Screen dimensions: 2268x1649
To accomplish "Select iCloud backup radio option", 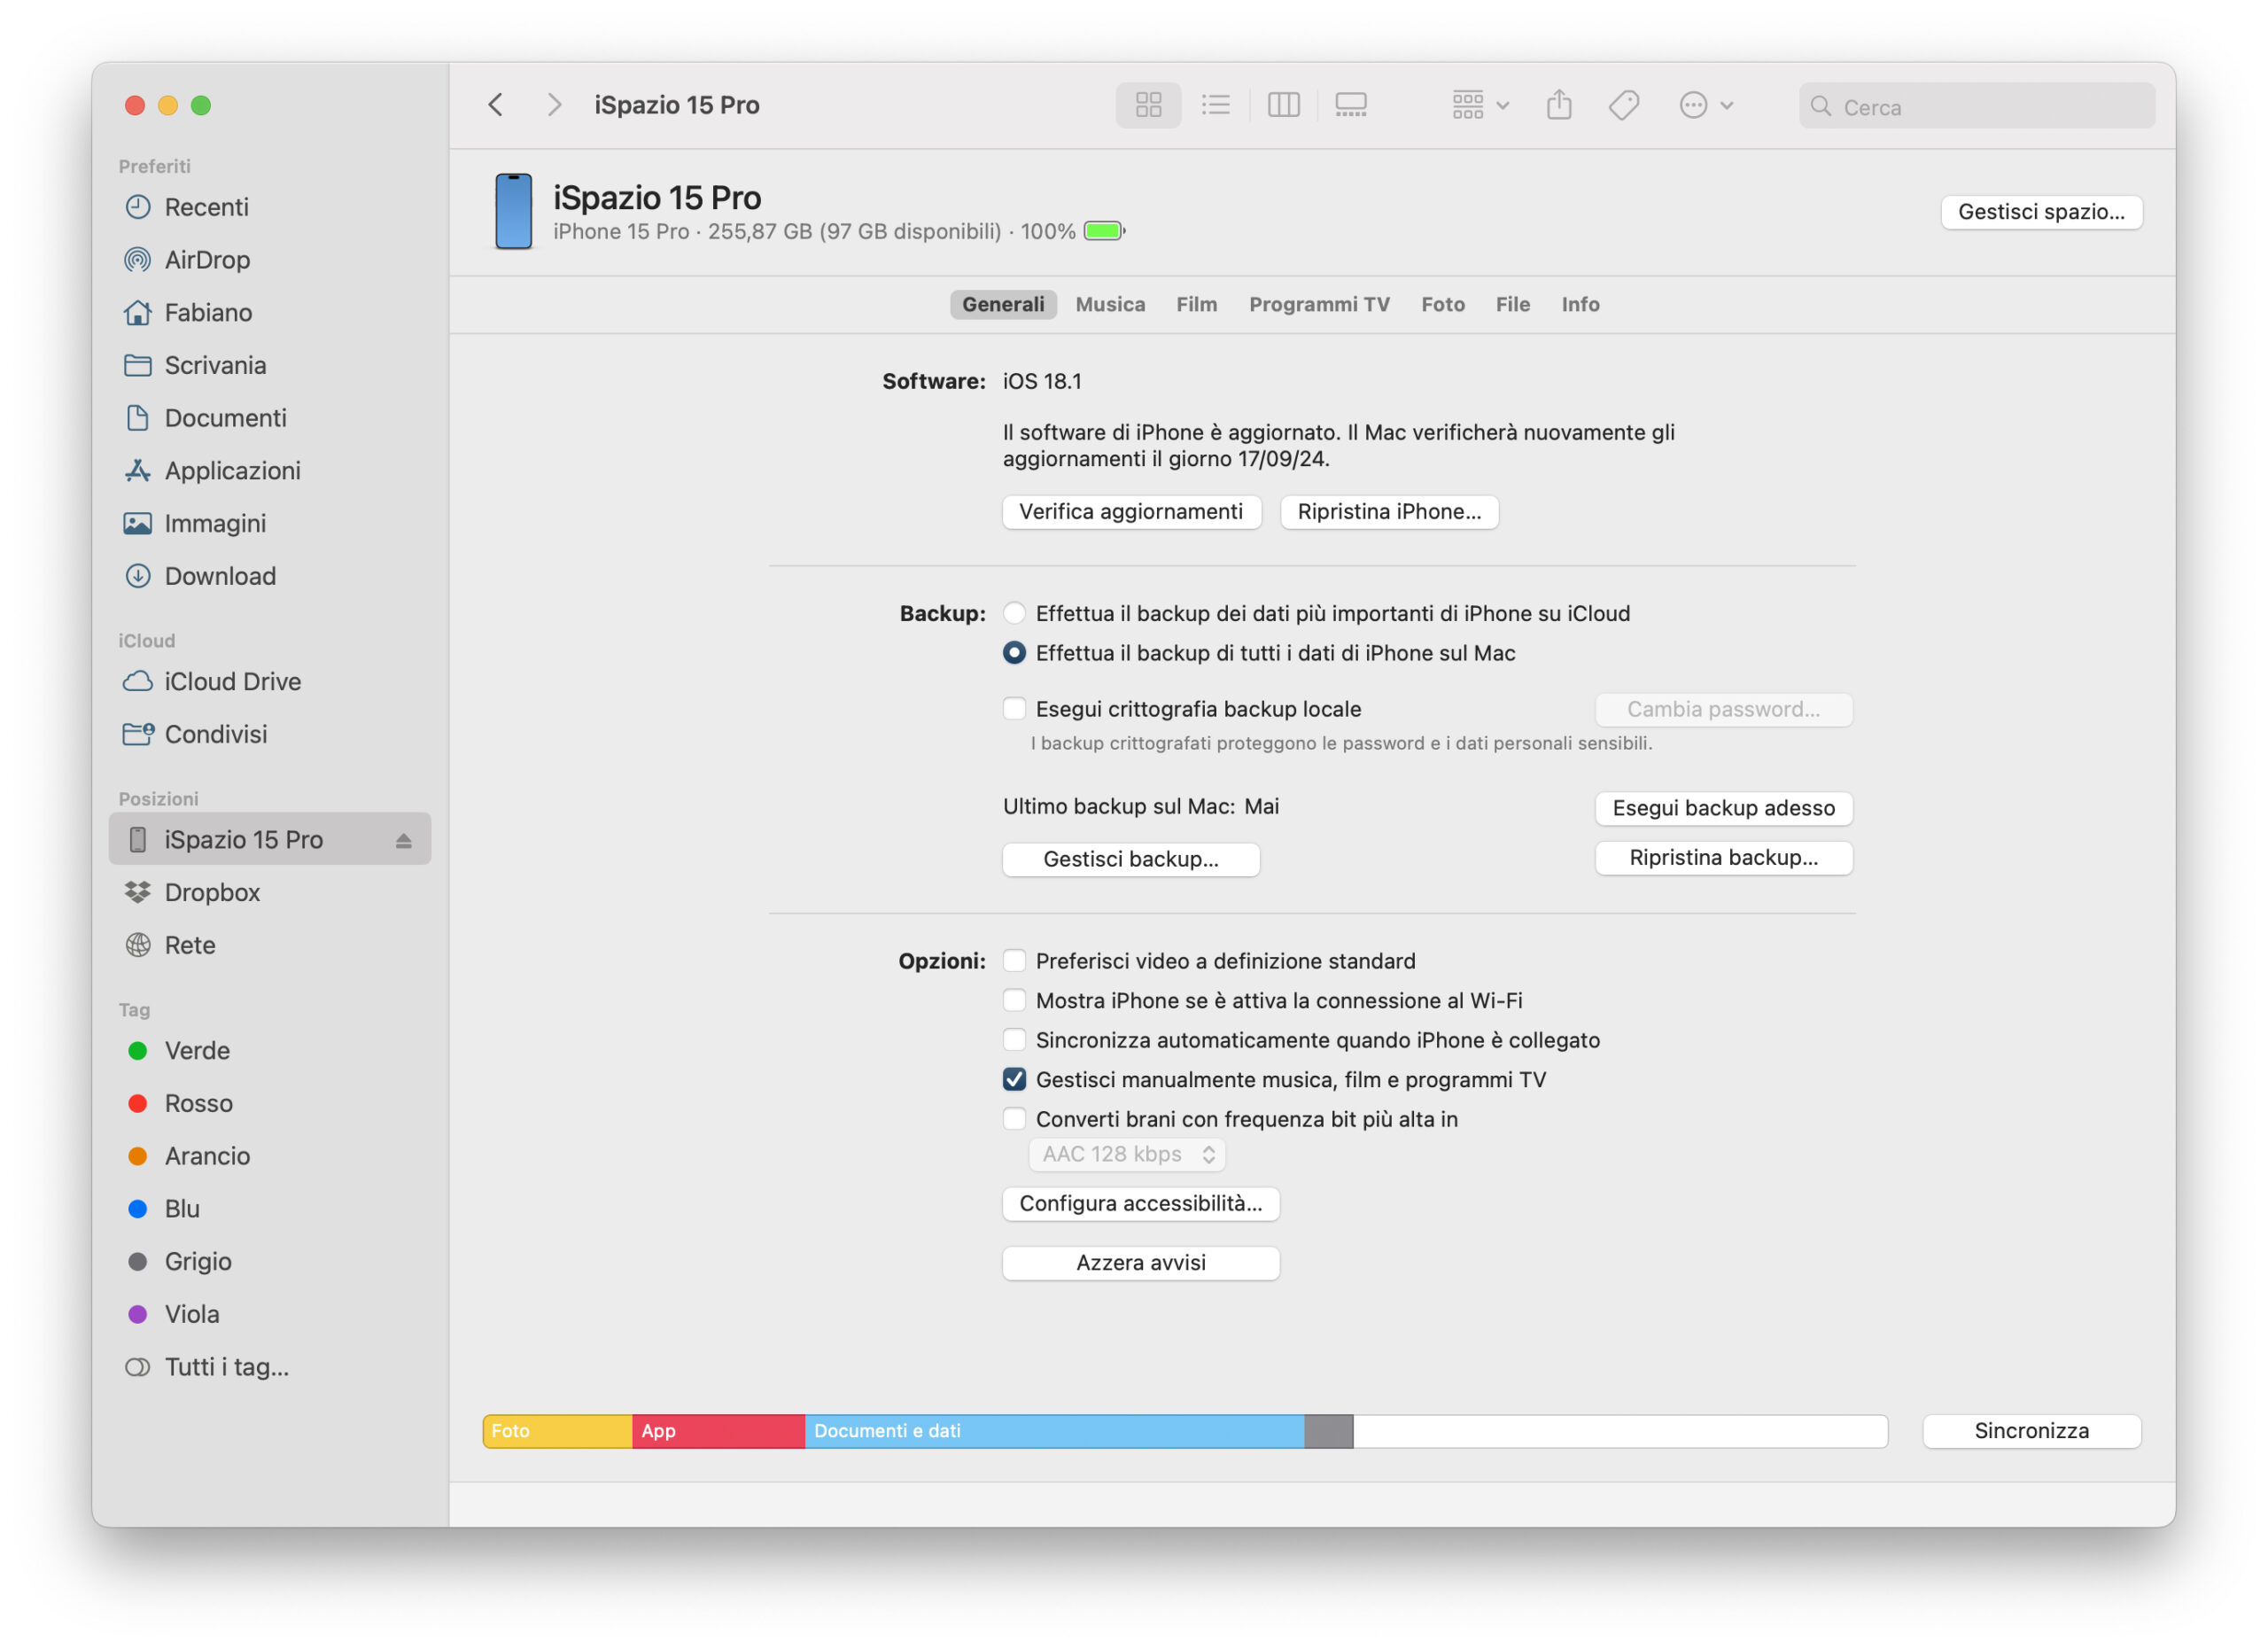I will coord(1014,613).
